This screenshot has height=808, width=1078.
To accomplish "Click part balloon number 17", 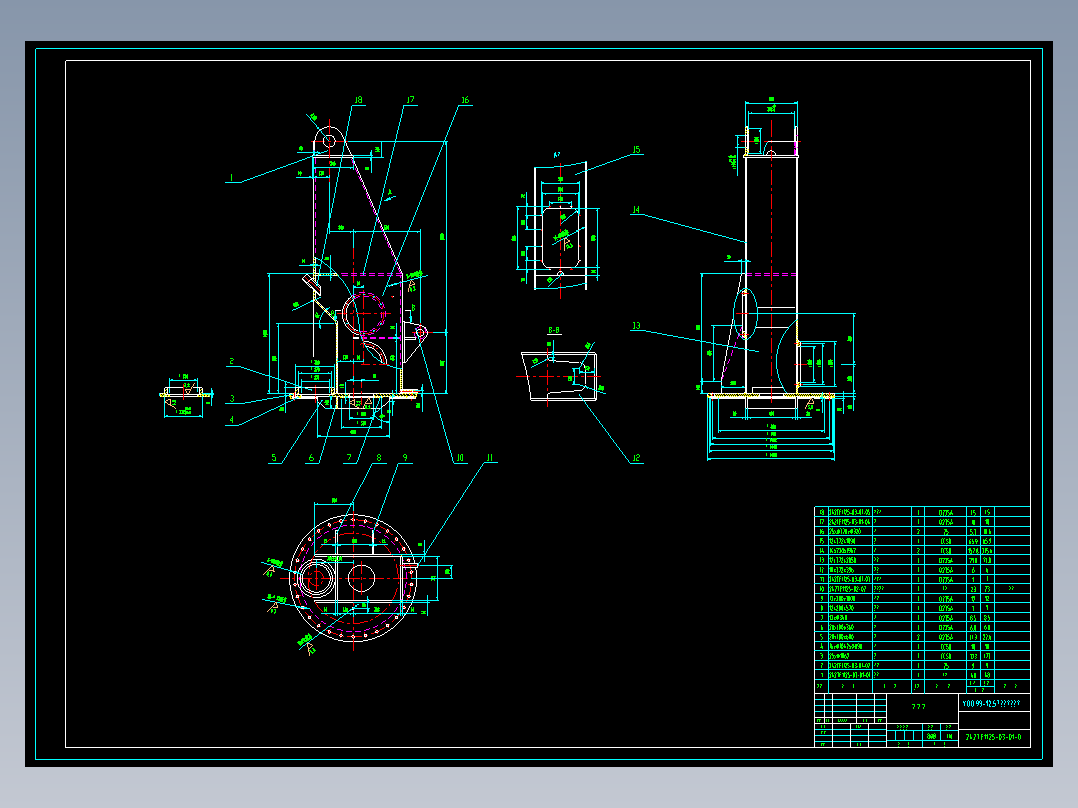I will [410, 100].
